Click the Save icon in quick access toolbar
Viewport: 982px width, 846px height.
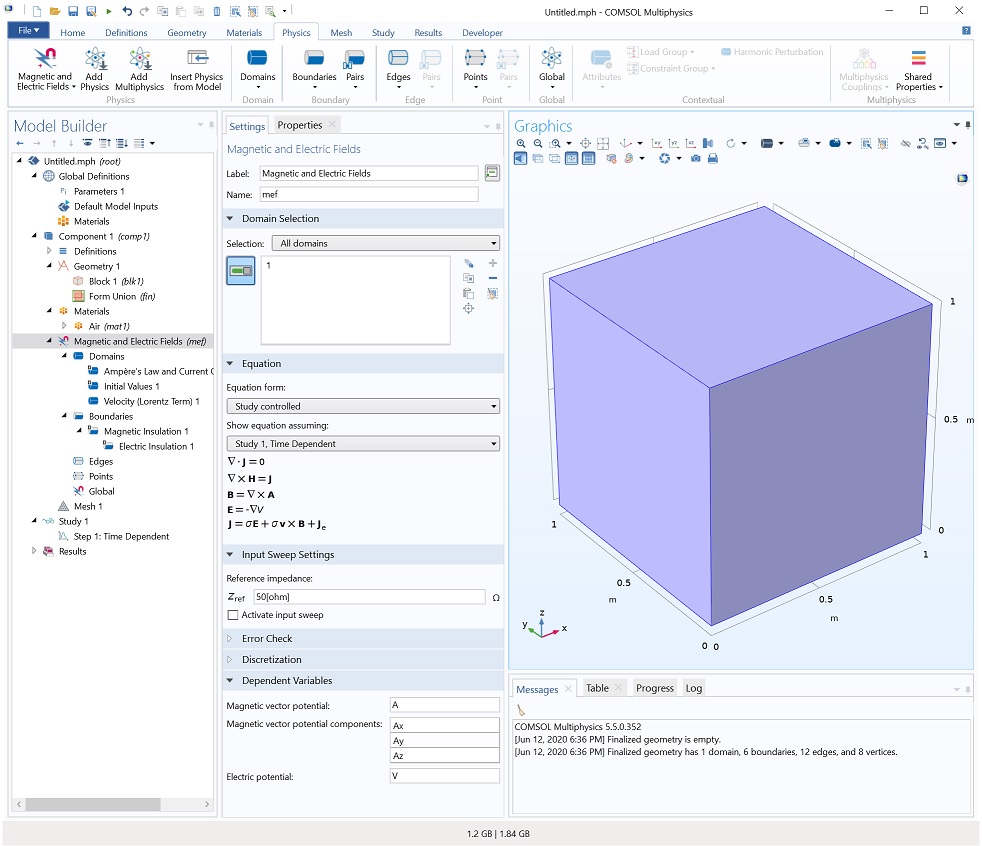[73, 11]
